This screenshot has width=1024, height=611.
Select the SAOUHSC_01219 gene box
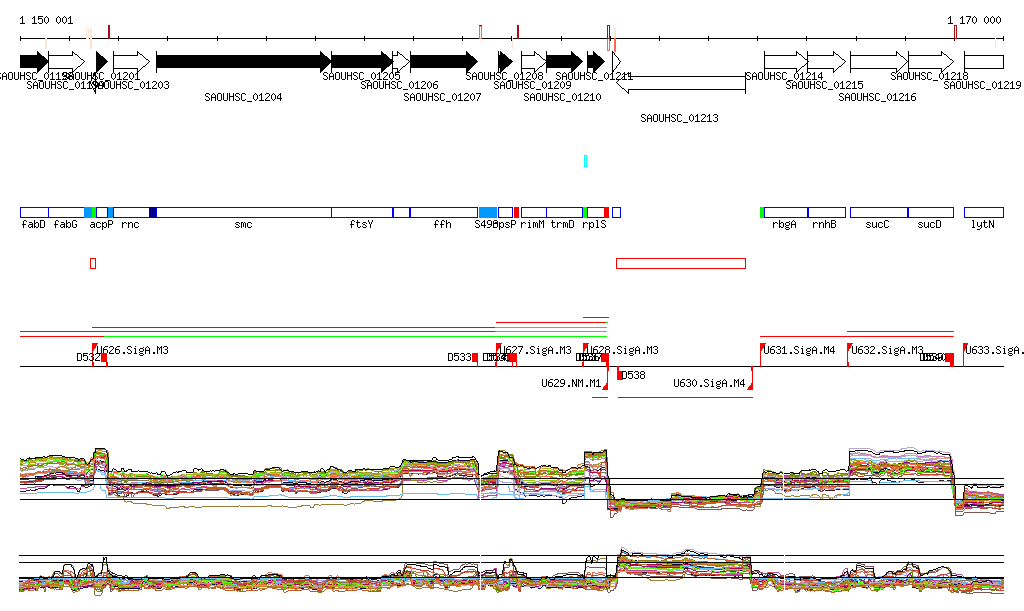(x=983, y=62)
